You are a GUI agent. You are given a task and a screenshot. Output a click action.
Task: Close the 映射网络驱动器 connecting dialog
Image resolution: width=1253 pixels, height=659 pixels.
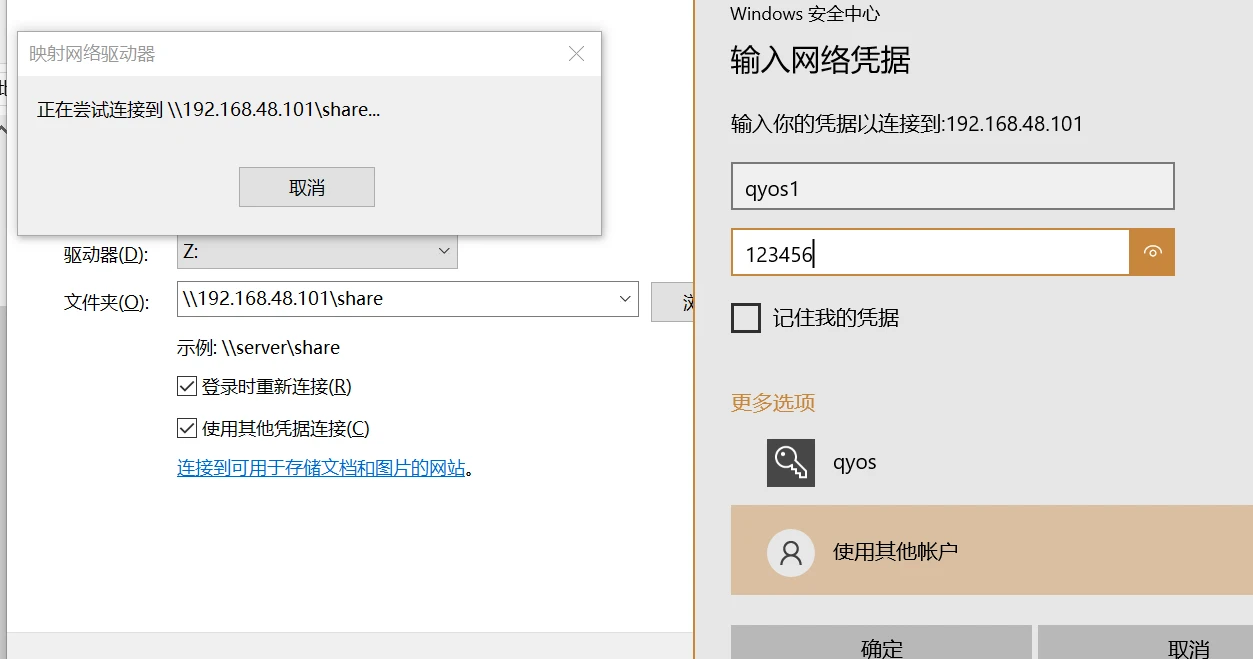(x=576, y=54)
